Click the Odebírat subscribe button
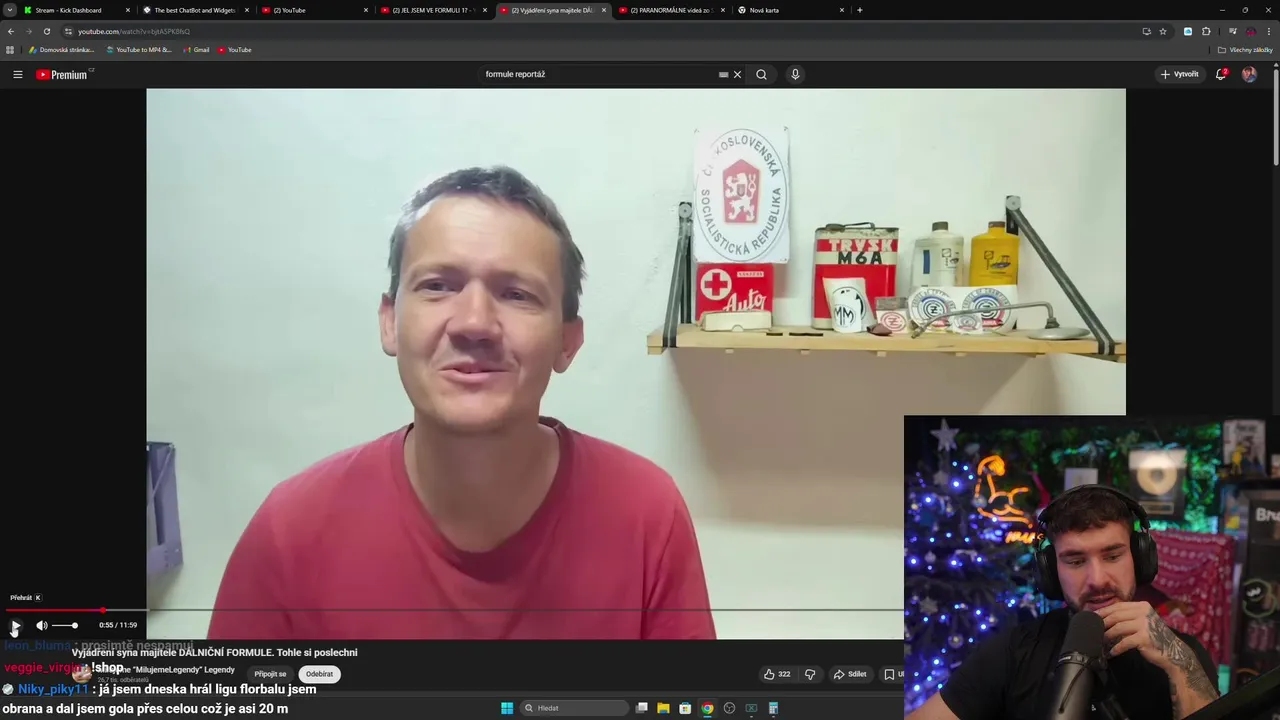 [319, 674]
